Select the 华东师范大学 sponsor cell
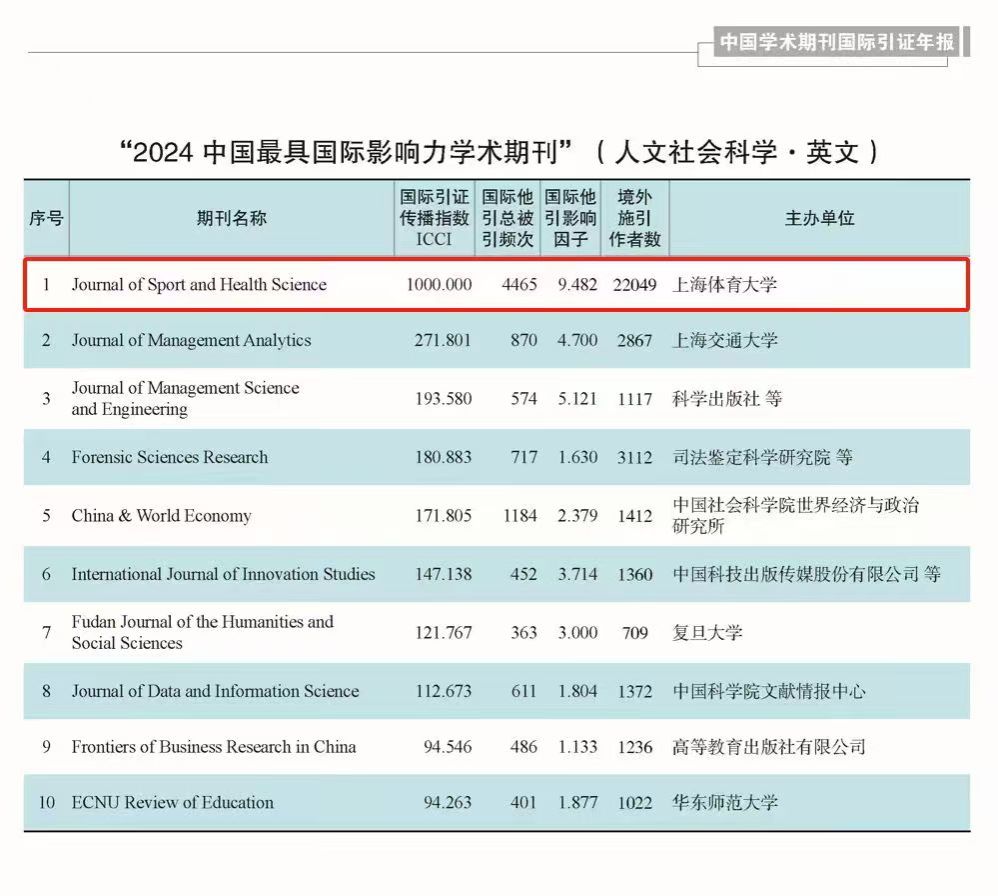 tap(725, 803)
